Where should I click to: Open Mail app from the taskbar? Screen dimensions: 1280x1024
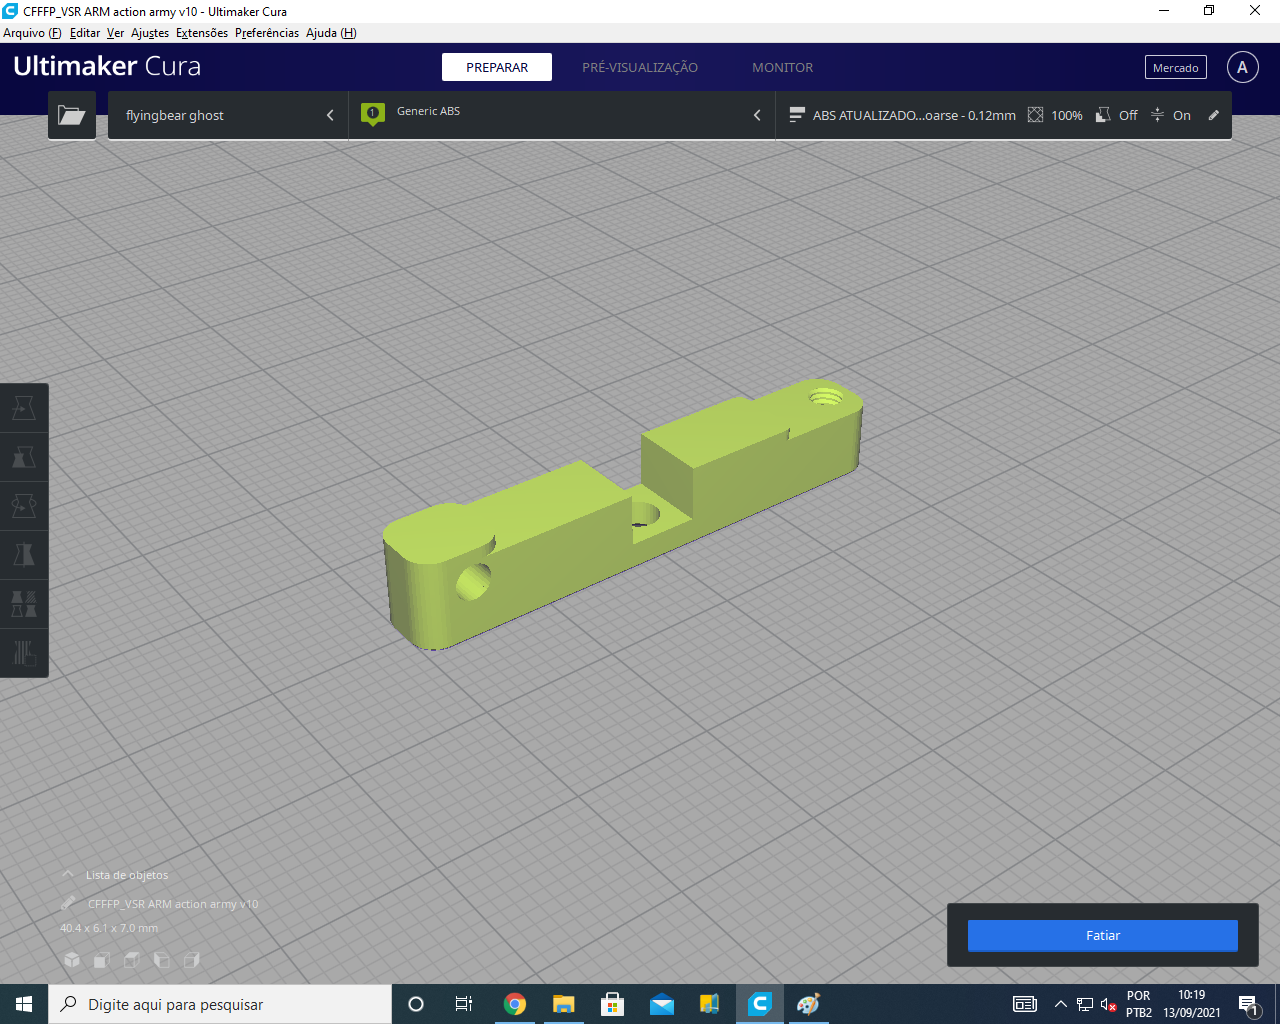point(661,1004)
